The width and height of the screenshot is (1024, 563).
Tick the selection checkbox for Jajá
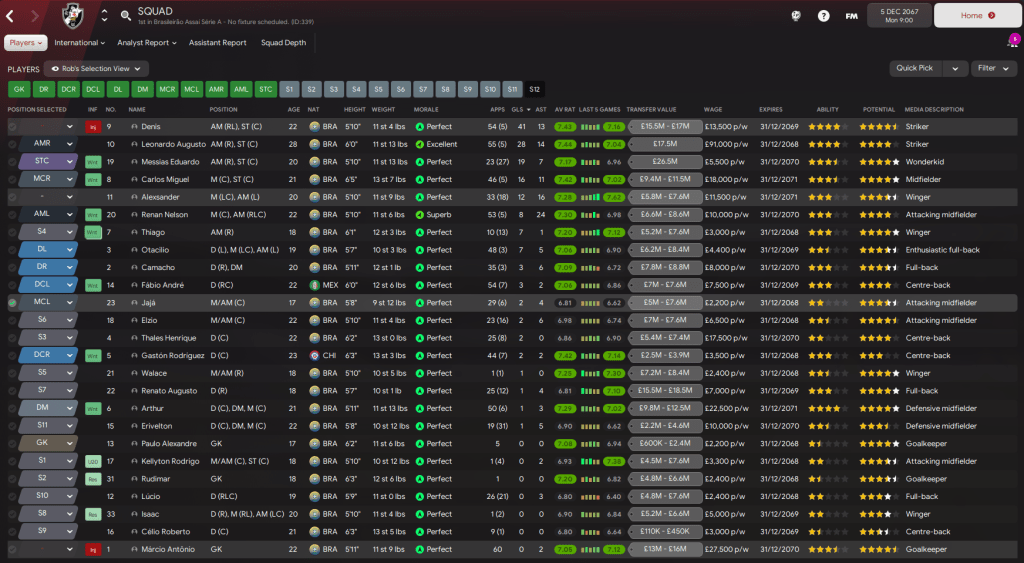12,302
